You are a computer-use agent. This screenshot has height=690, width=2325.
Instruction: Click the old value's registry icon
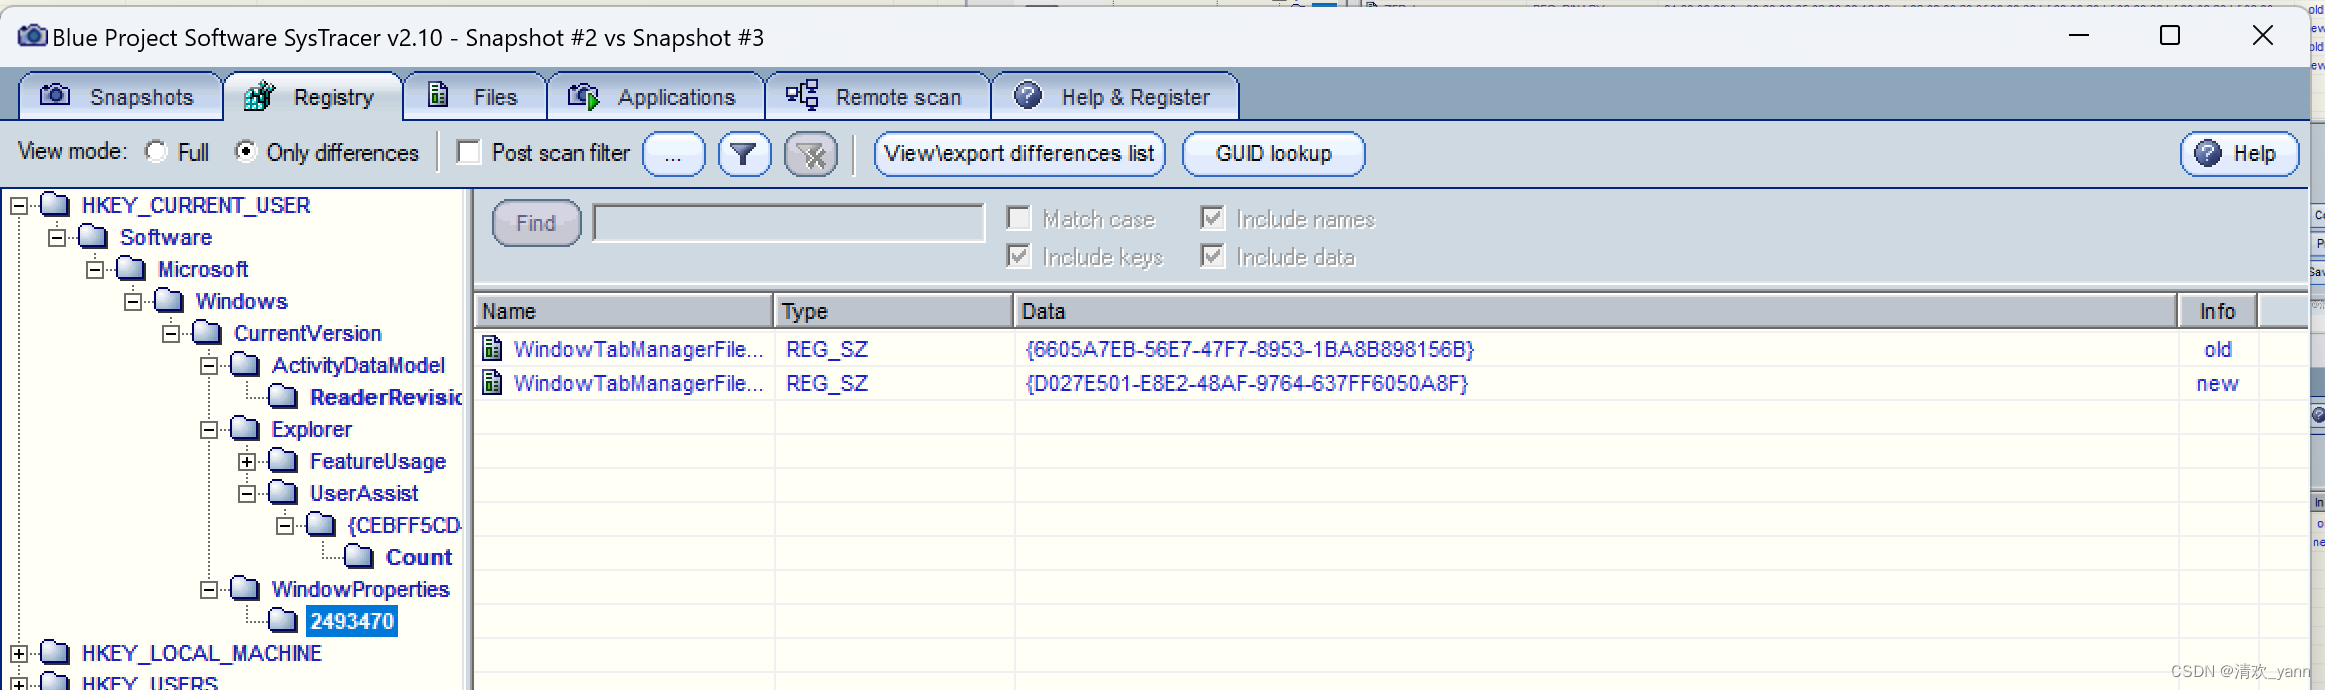492,348
